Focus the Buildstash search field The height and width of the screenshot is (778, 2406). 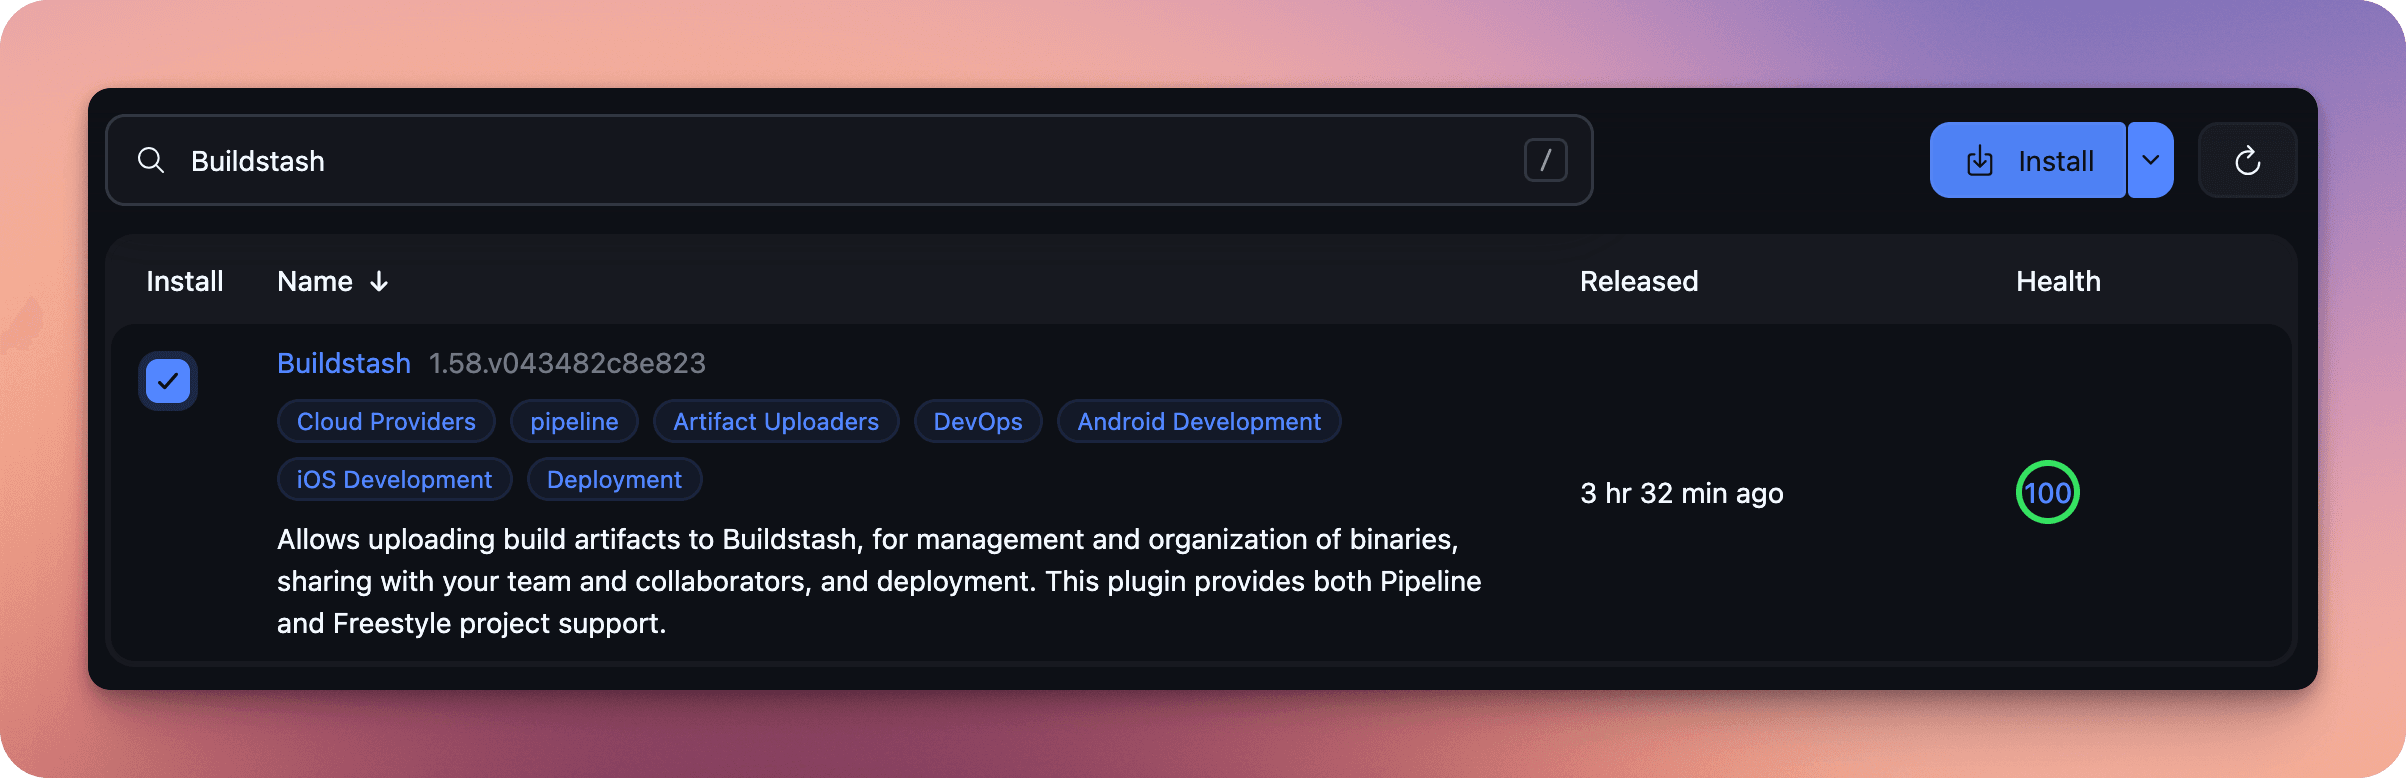[849, 160]
